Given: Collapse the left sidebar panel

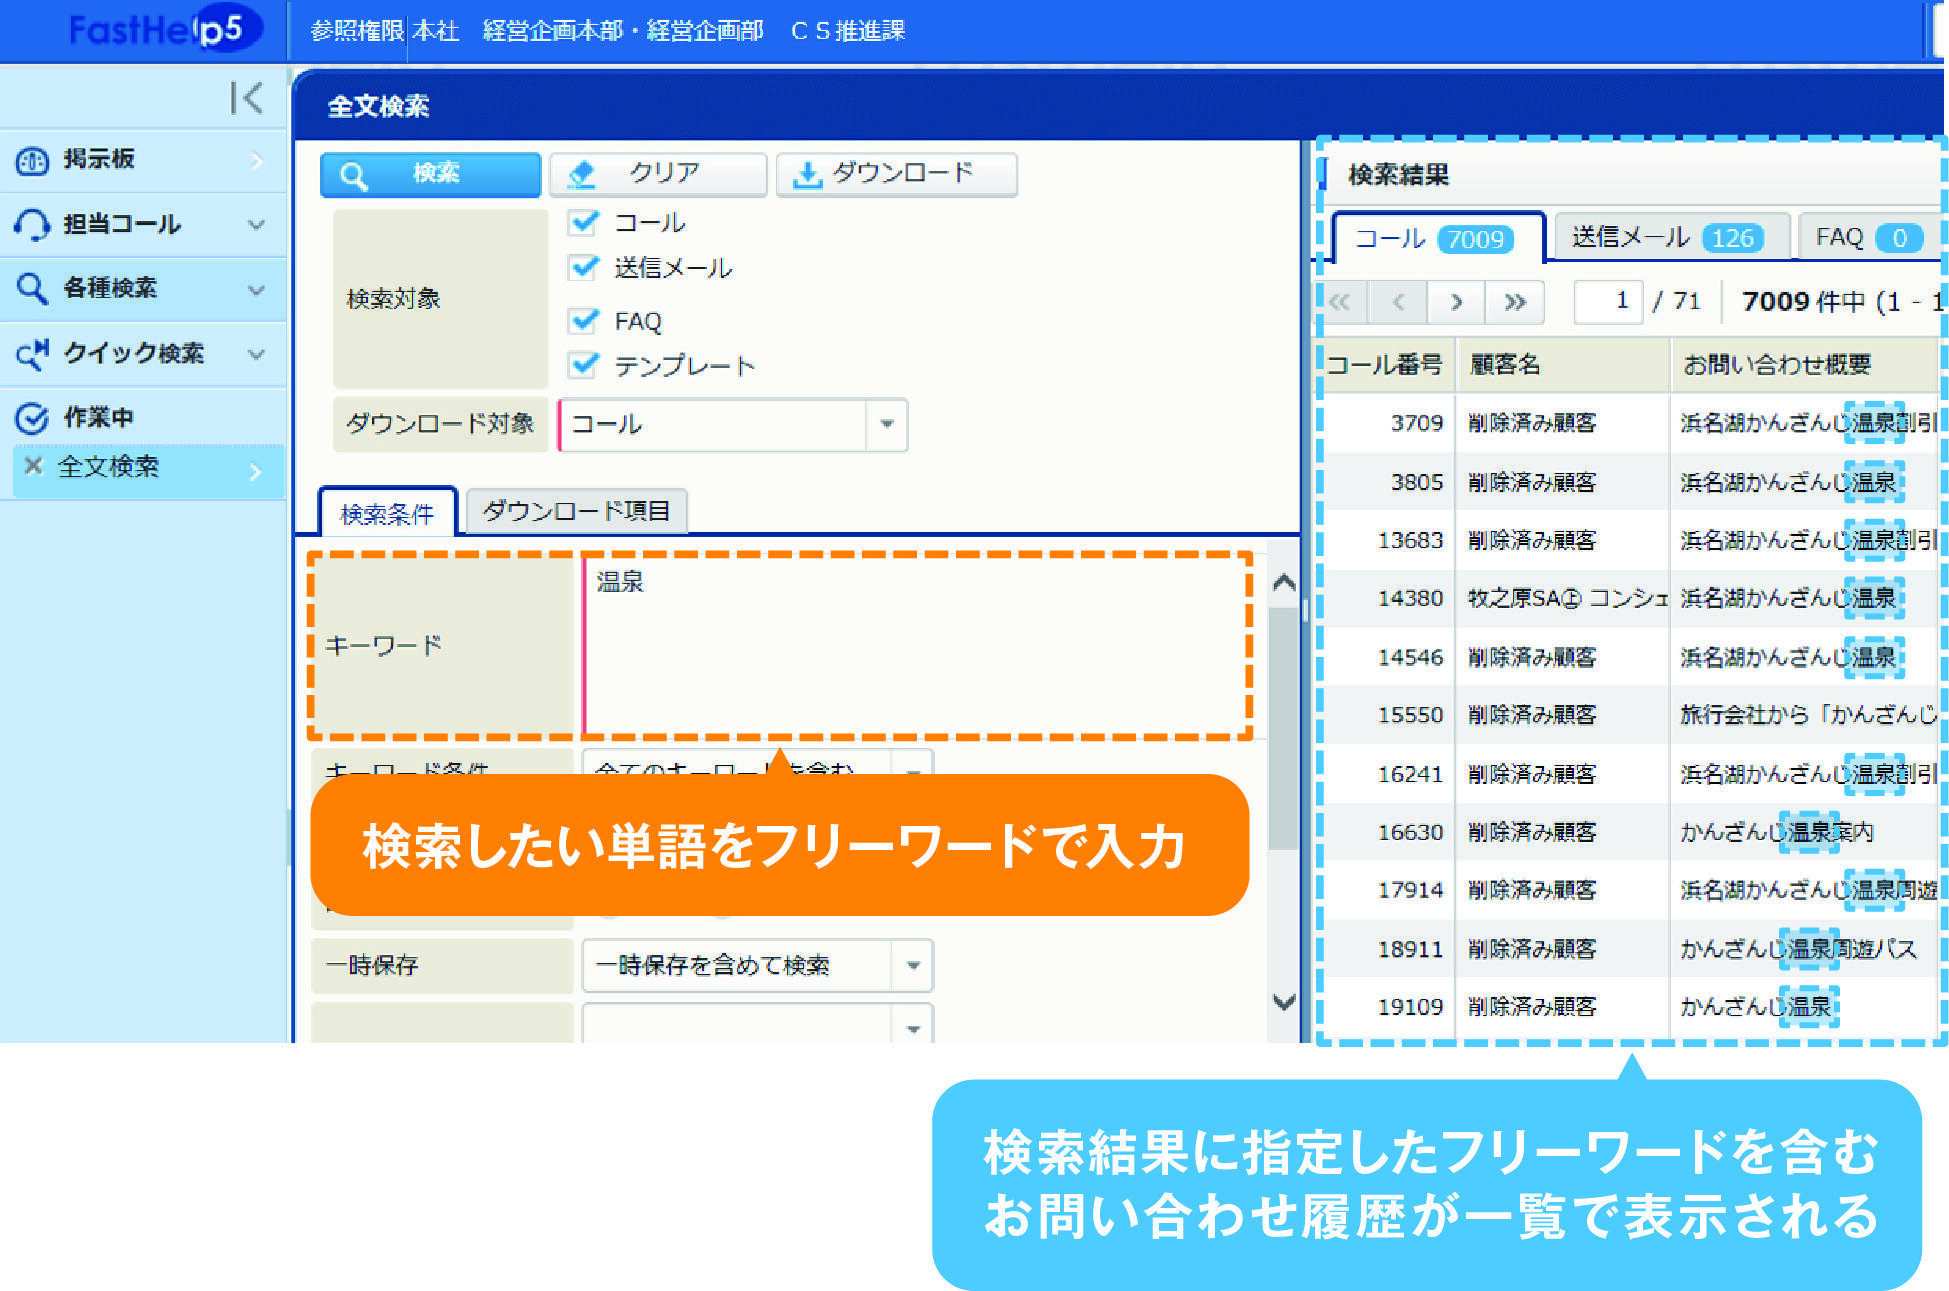Looking at the screenshot, I should pos(243,98).
